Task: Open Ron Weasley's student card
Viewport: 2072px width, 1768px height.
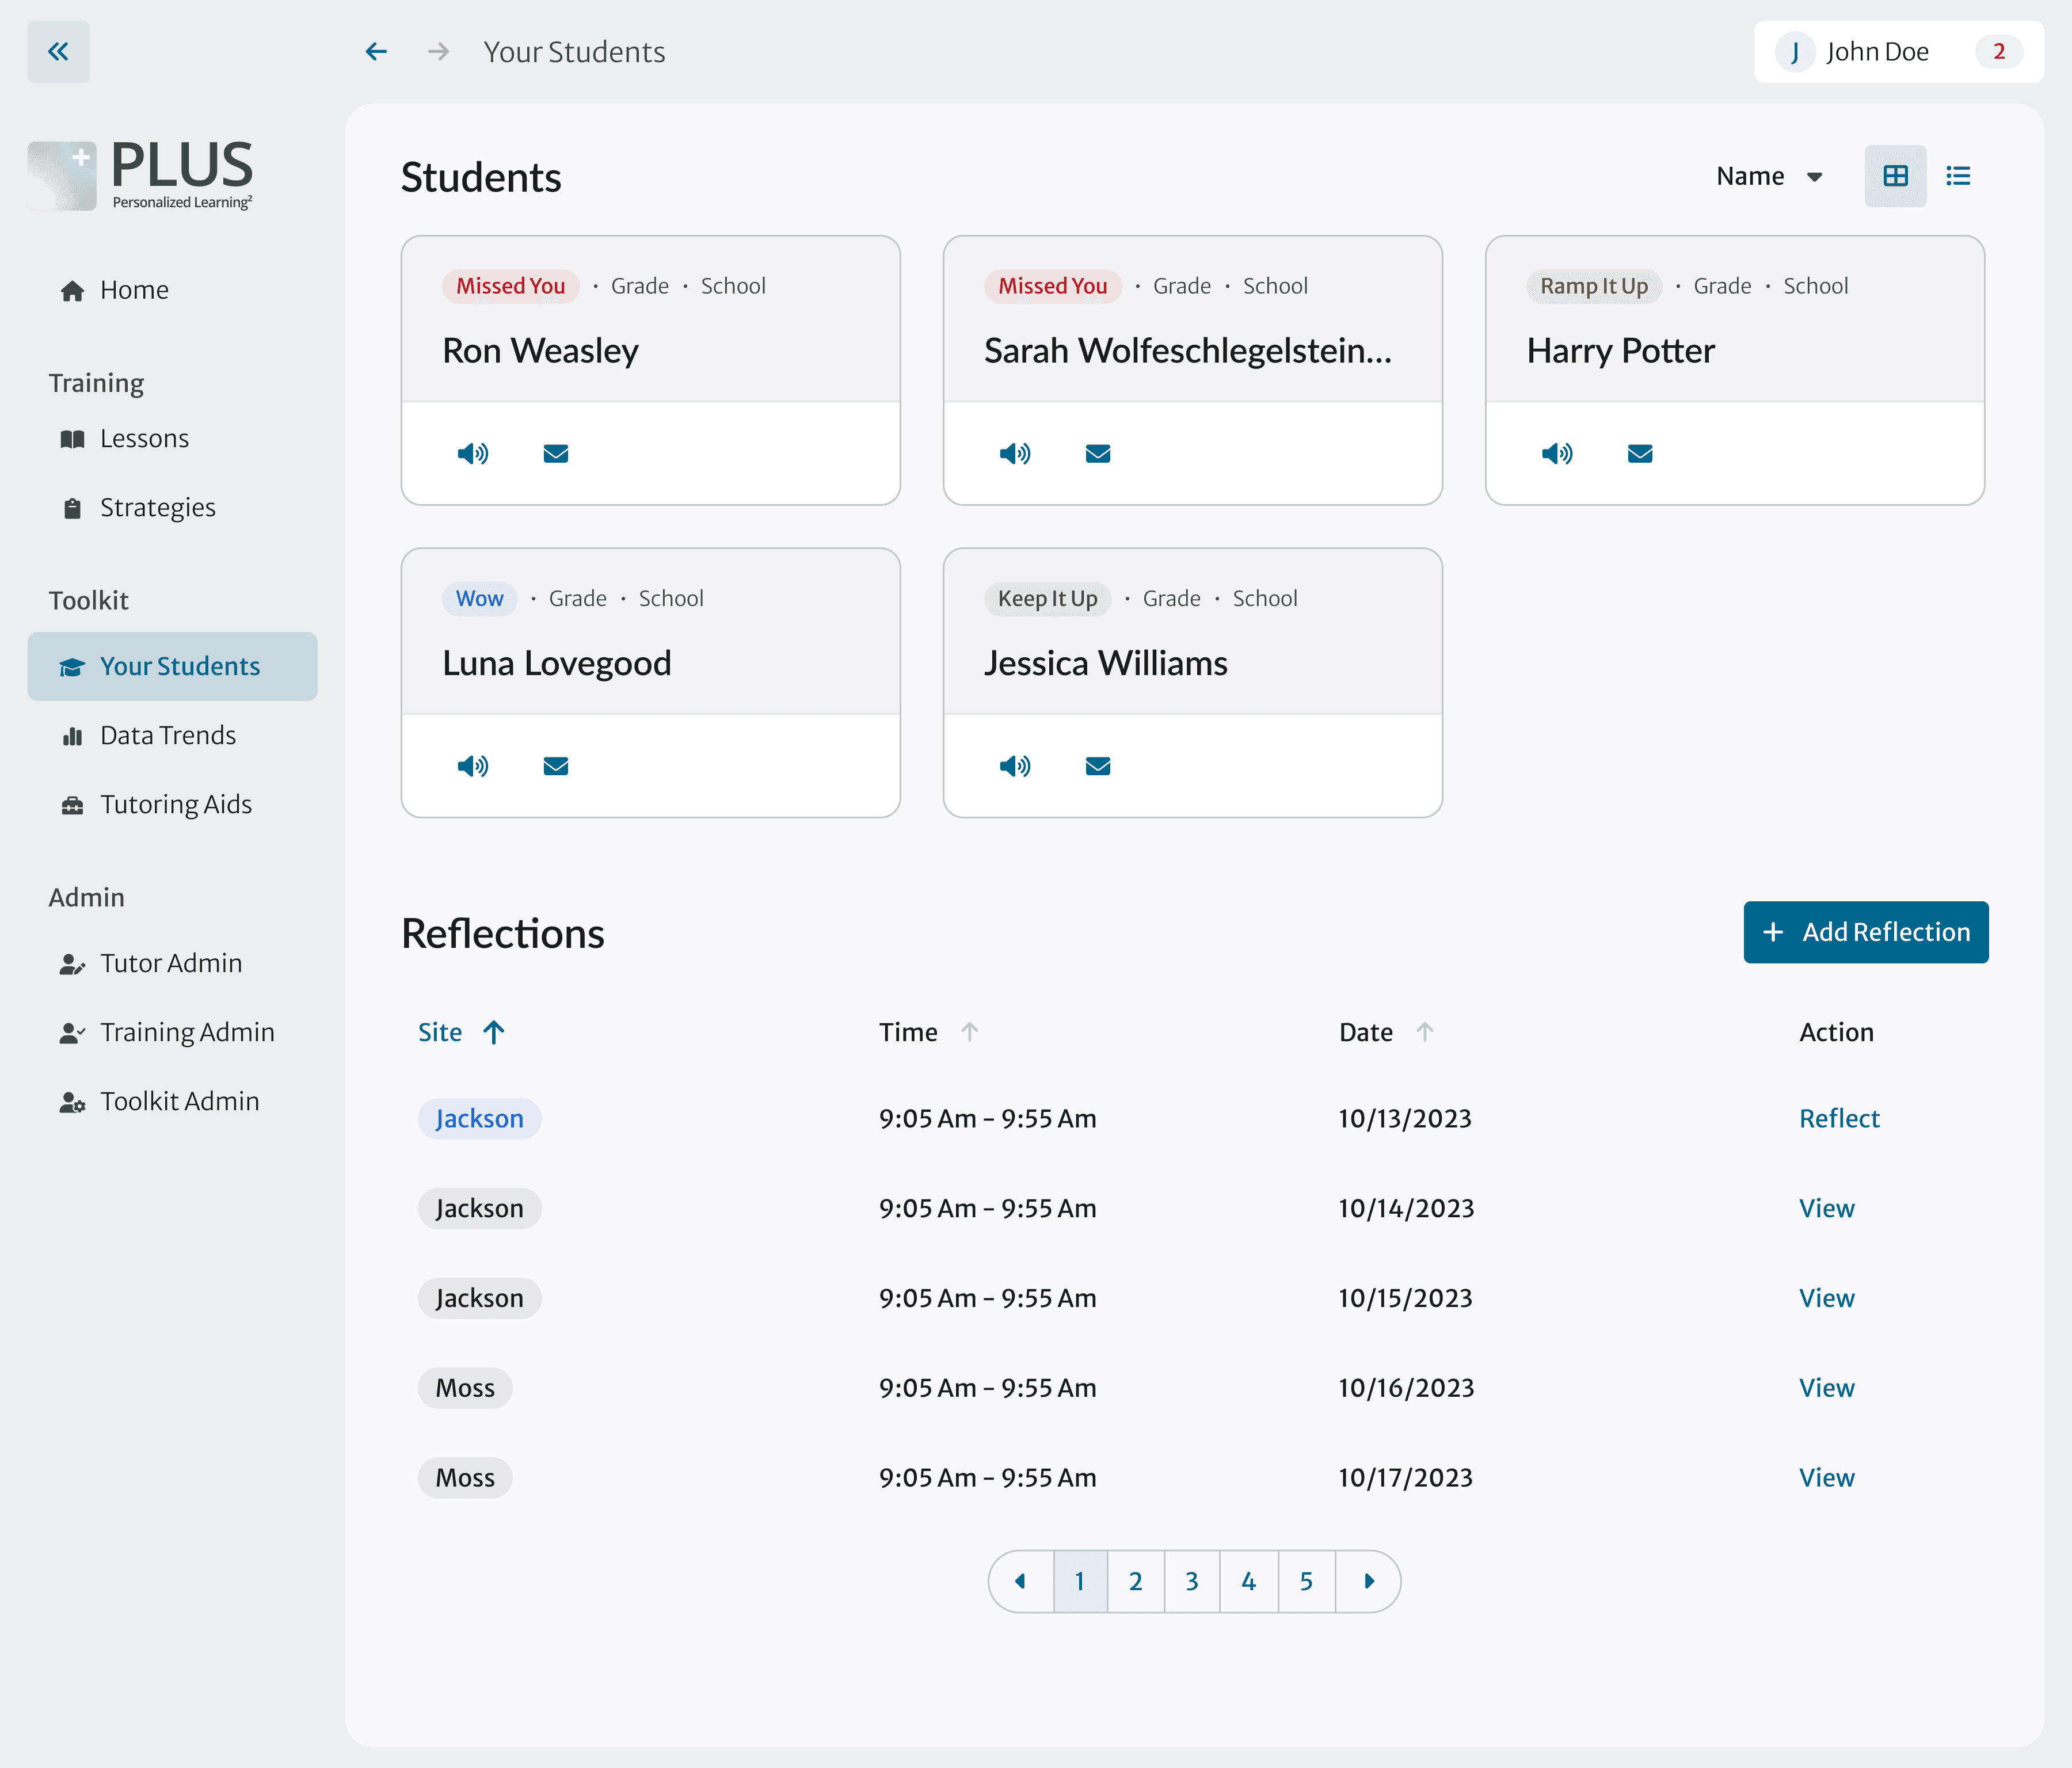Action: tap(650, 370)
